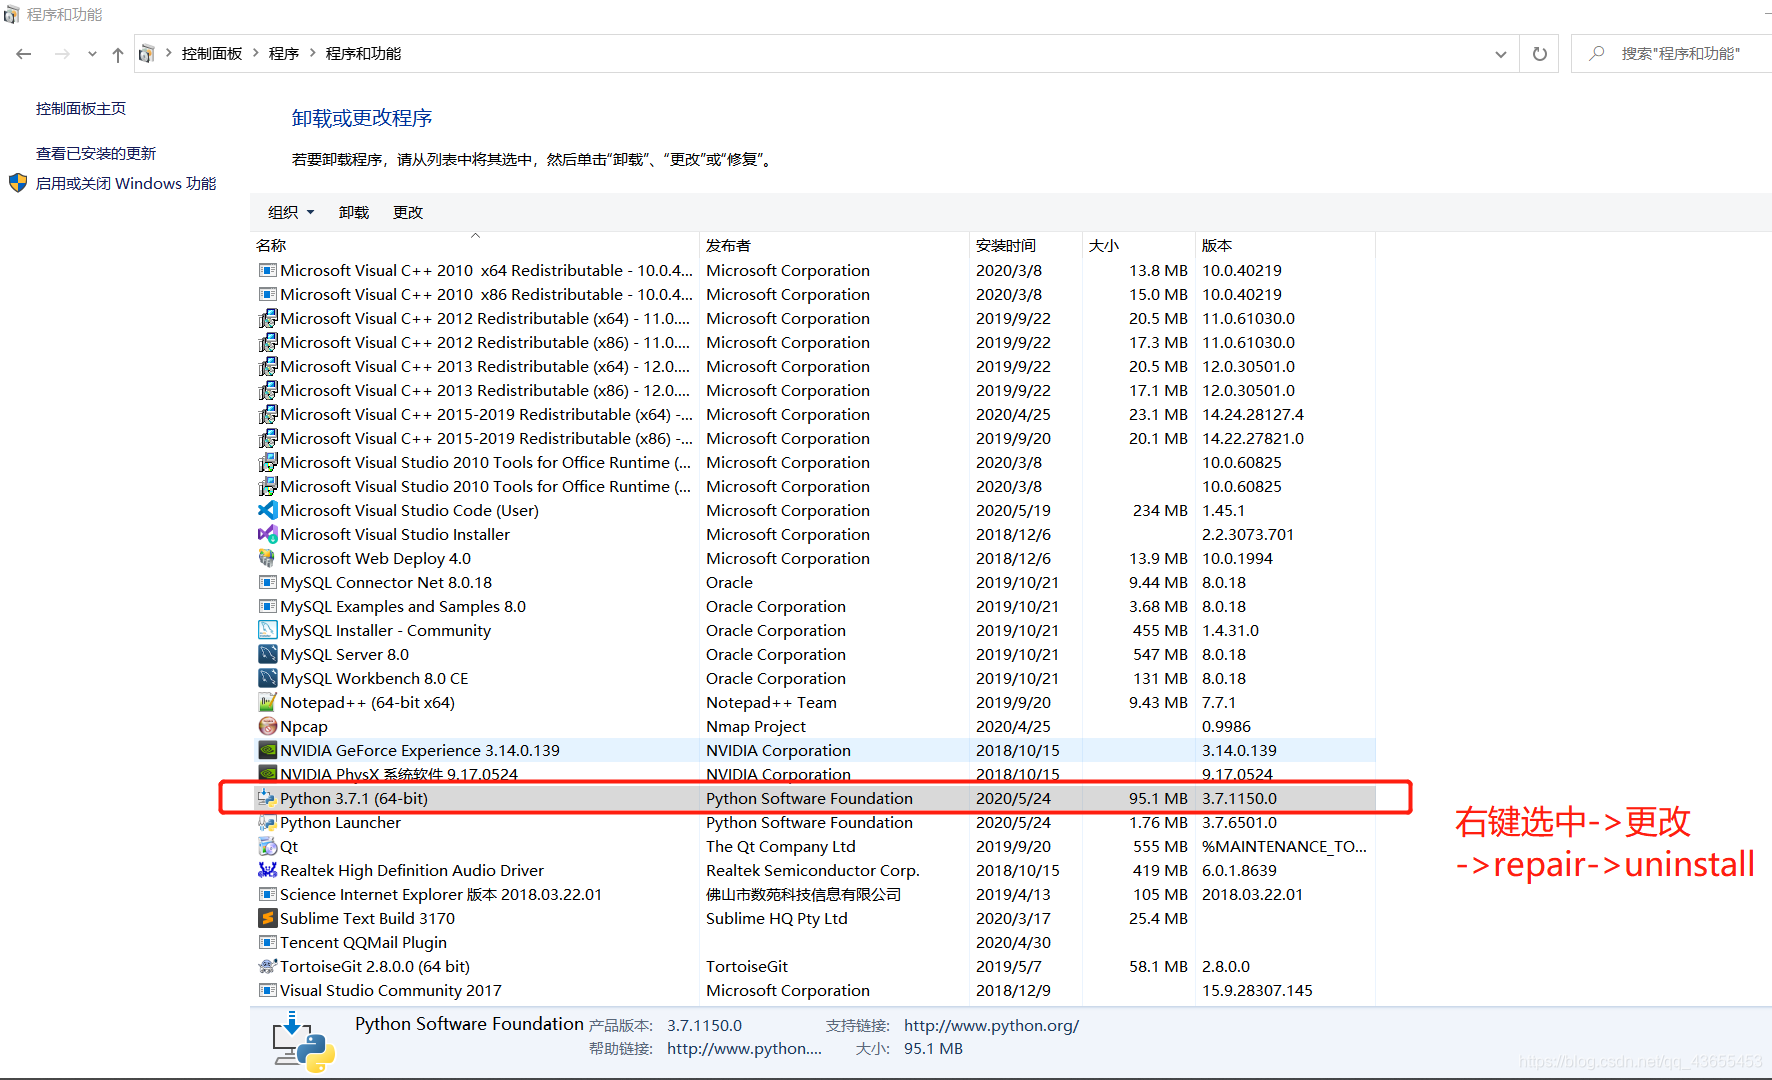Click 卸载 toolbar button
Viewport: 1772px width, 1080px height.
354,212
